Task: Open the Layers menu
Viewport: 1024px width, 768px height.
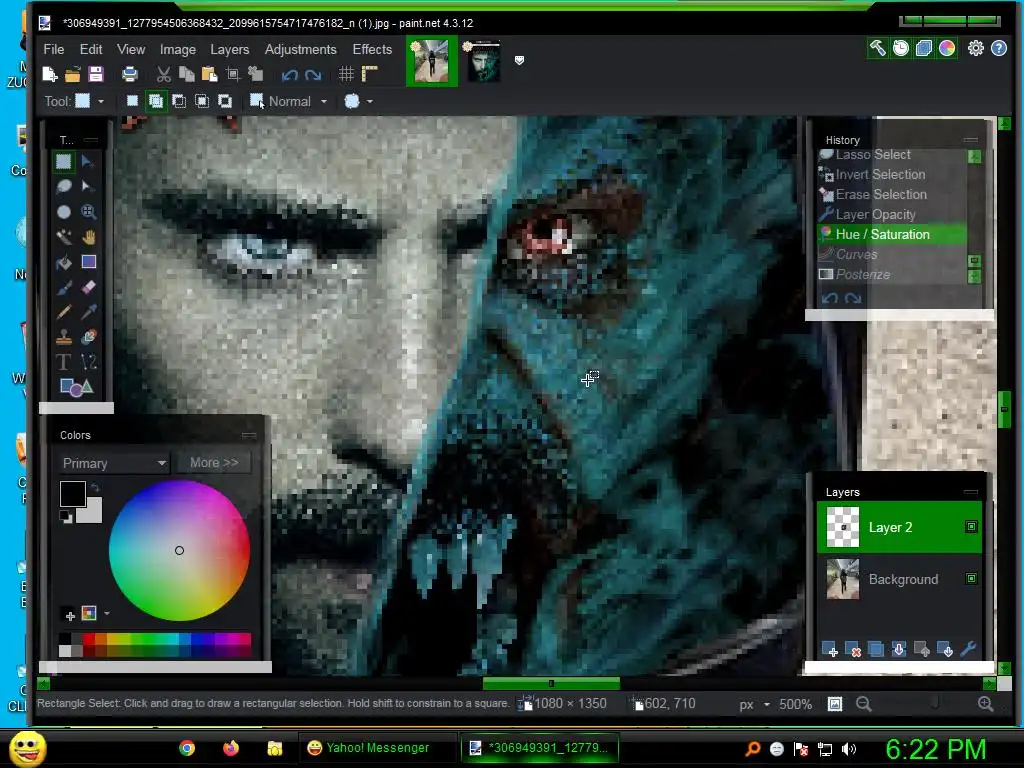Action: point(229,50)
